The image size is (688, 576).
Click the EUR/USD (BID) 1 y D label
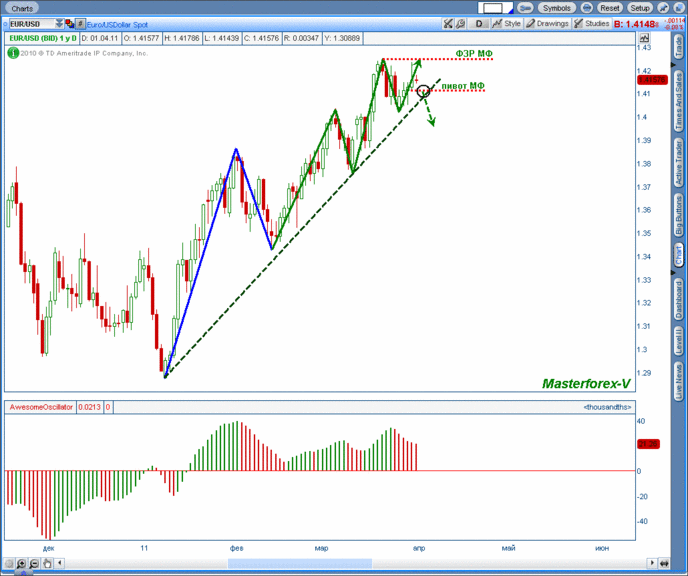43,38
